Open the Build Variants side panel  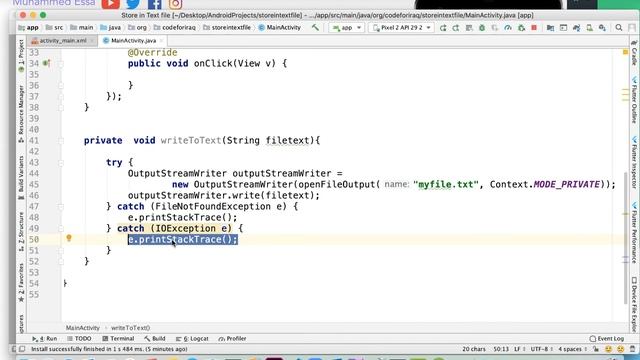click(x=21, y=178)
